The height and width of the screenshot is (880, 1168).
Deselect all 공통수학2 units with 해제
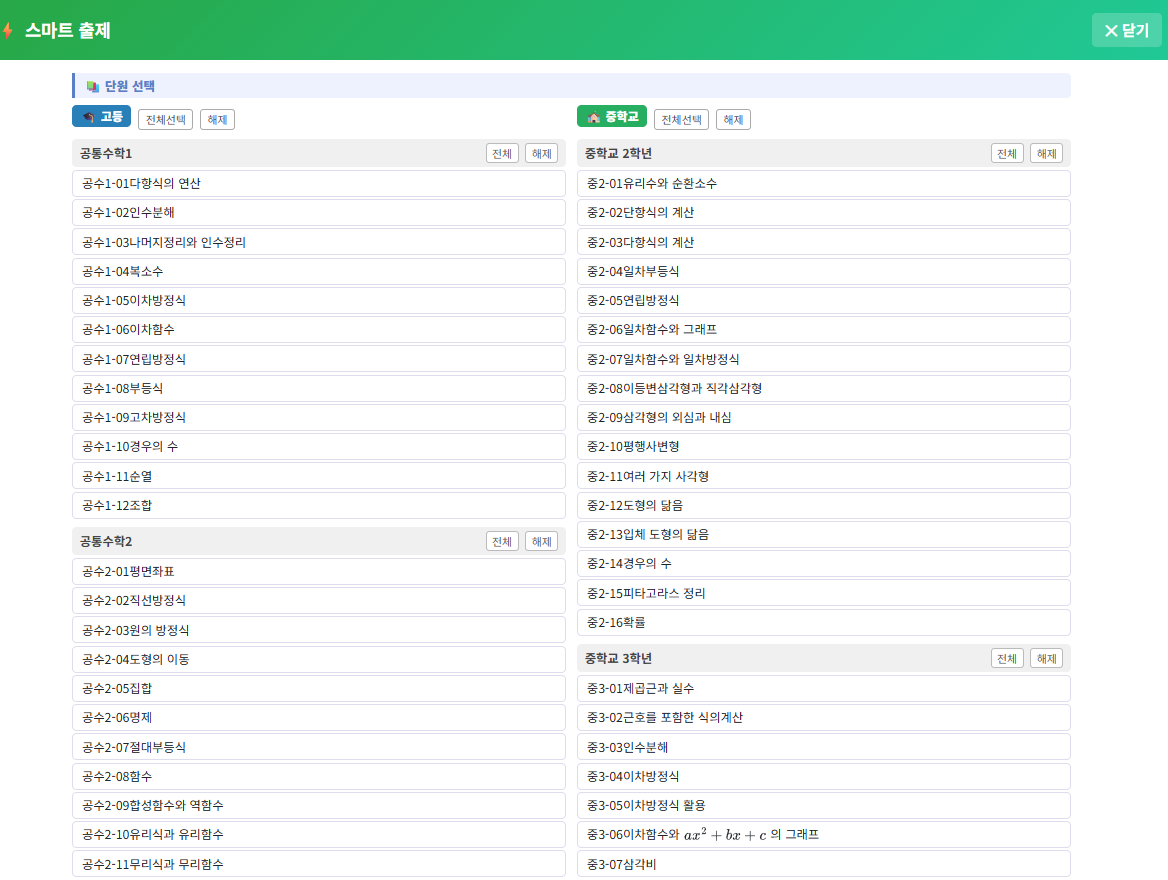tap(541, 542)
